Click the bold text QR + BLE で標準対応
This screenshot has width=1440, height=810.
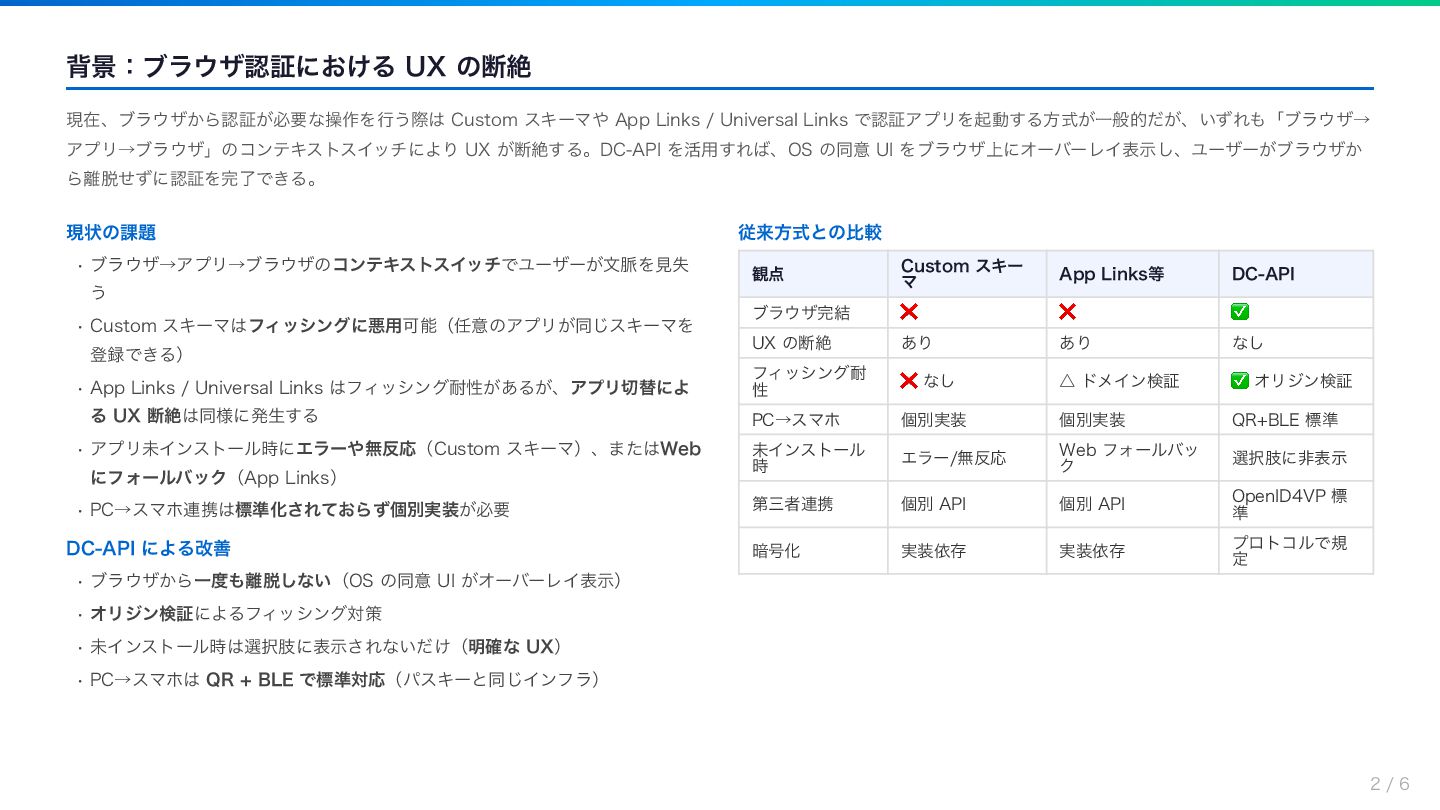tap(295, 680)
